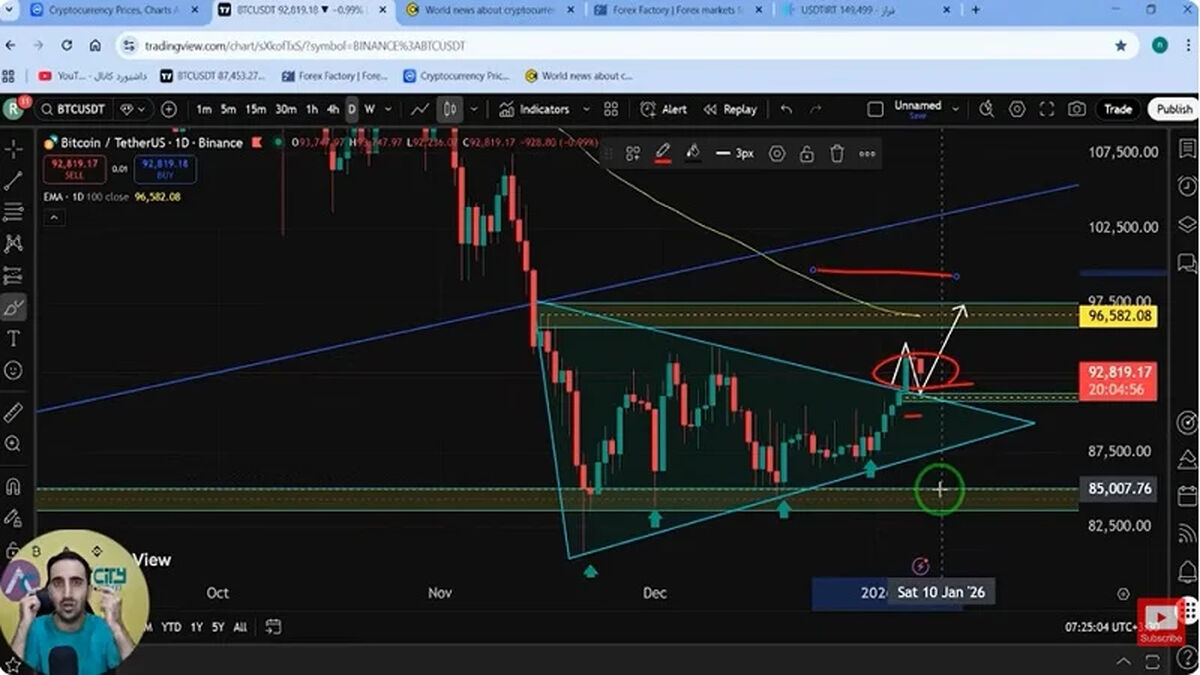
Task: Click the Publish button
Action: [1172, 109]
